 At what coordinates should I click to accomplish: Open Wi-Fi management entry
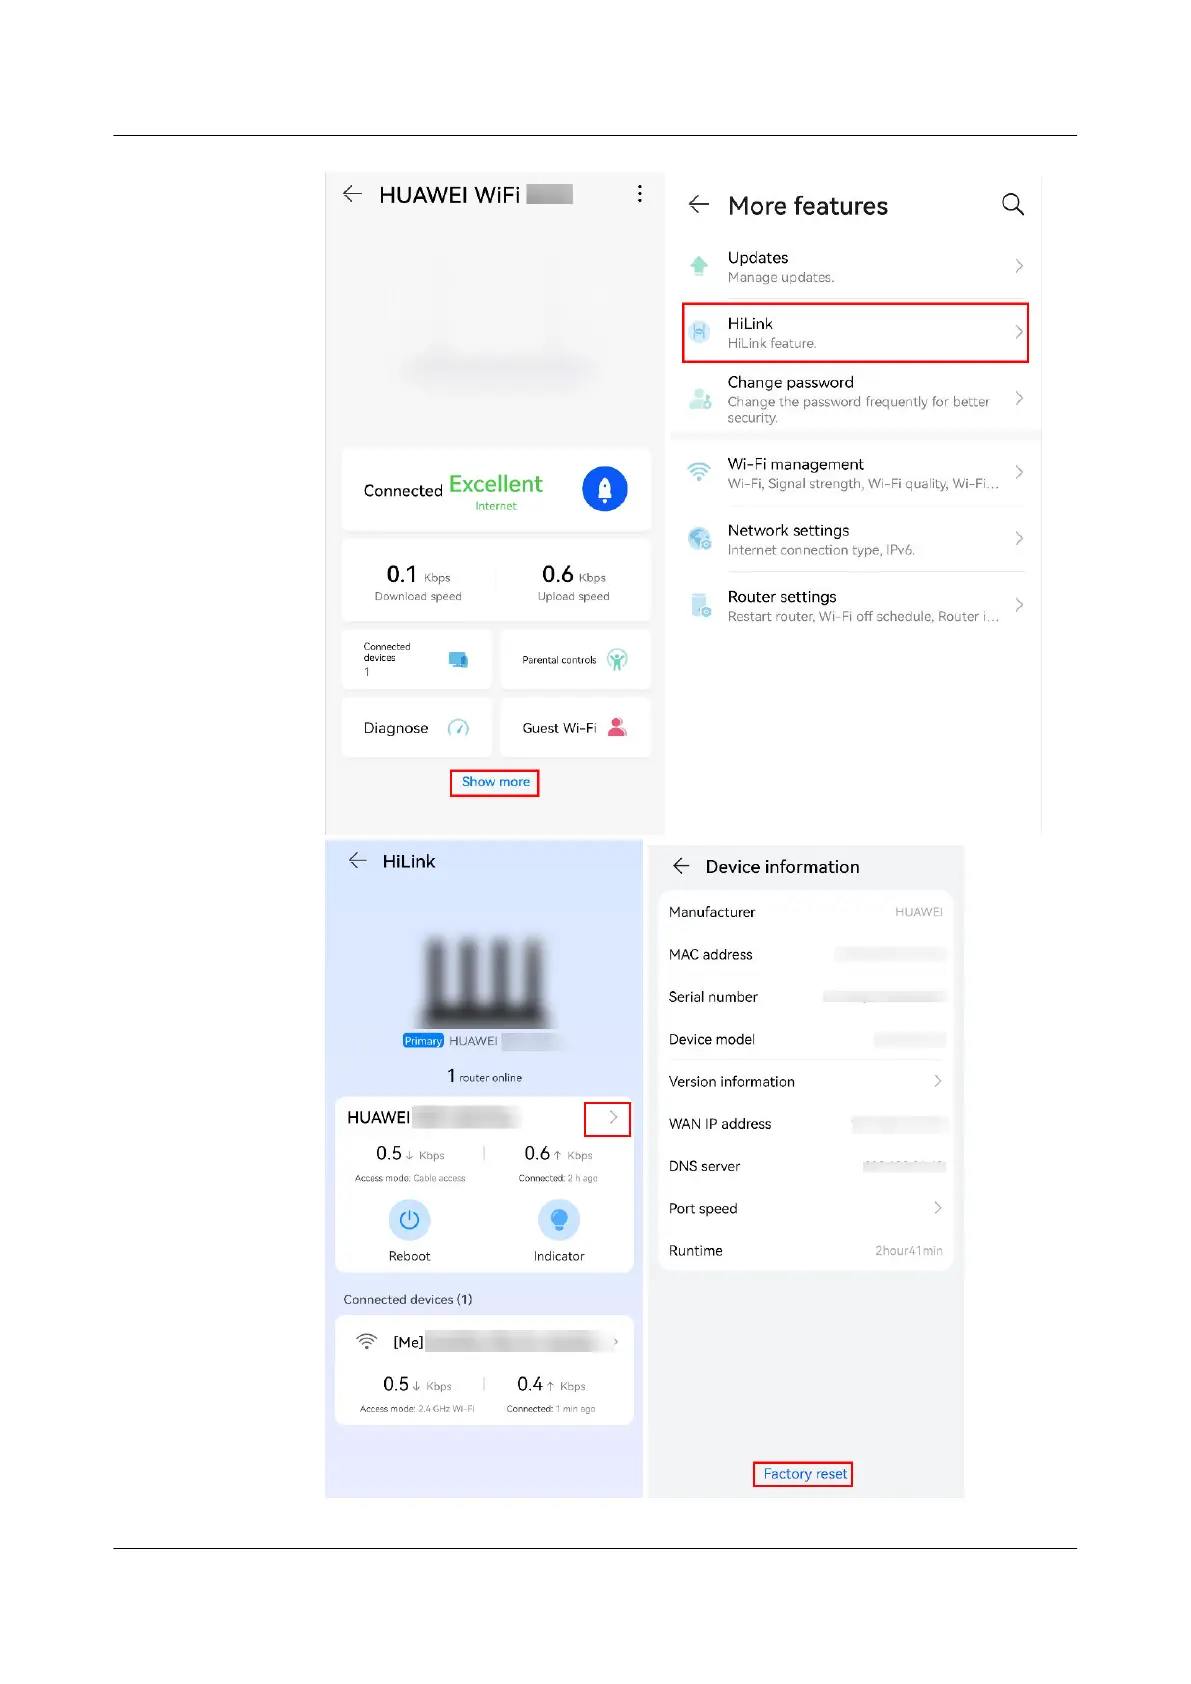[856, 473]
